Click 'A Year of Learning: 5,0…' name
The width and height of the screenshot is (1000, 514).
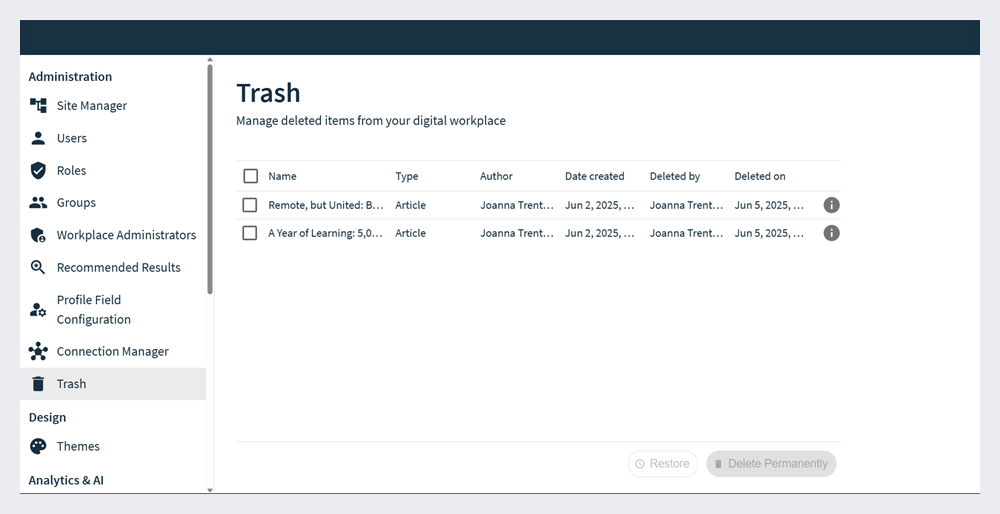326,233
